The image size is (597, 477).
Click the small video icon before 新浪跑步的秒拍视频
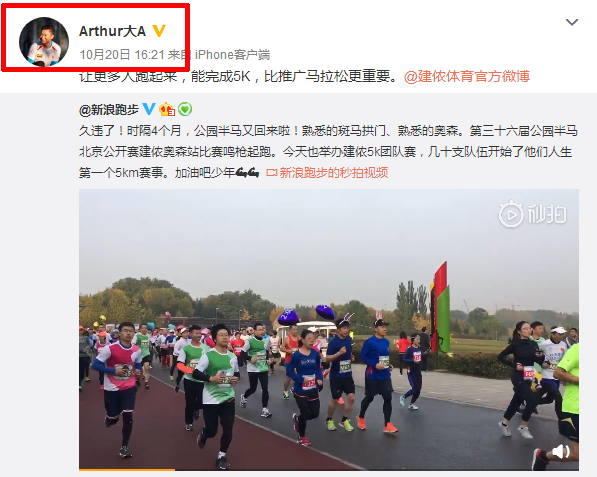tap(271, 173)
